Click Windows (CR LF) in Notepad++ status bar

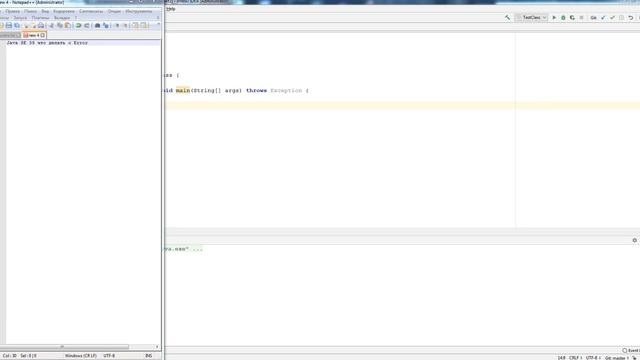click(81, 356)
